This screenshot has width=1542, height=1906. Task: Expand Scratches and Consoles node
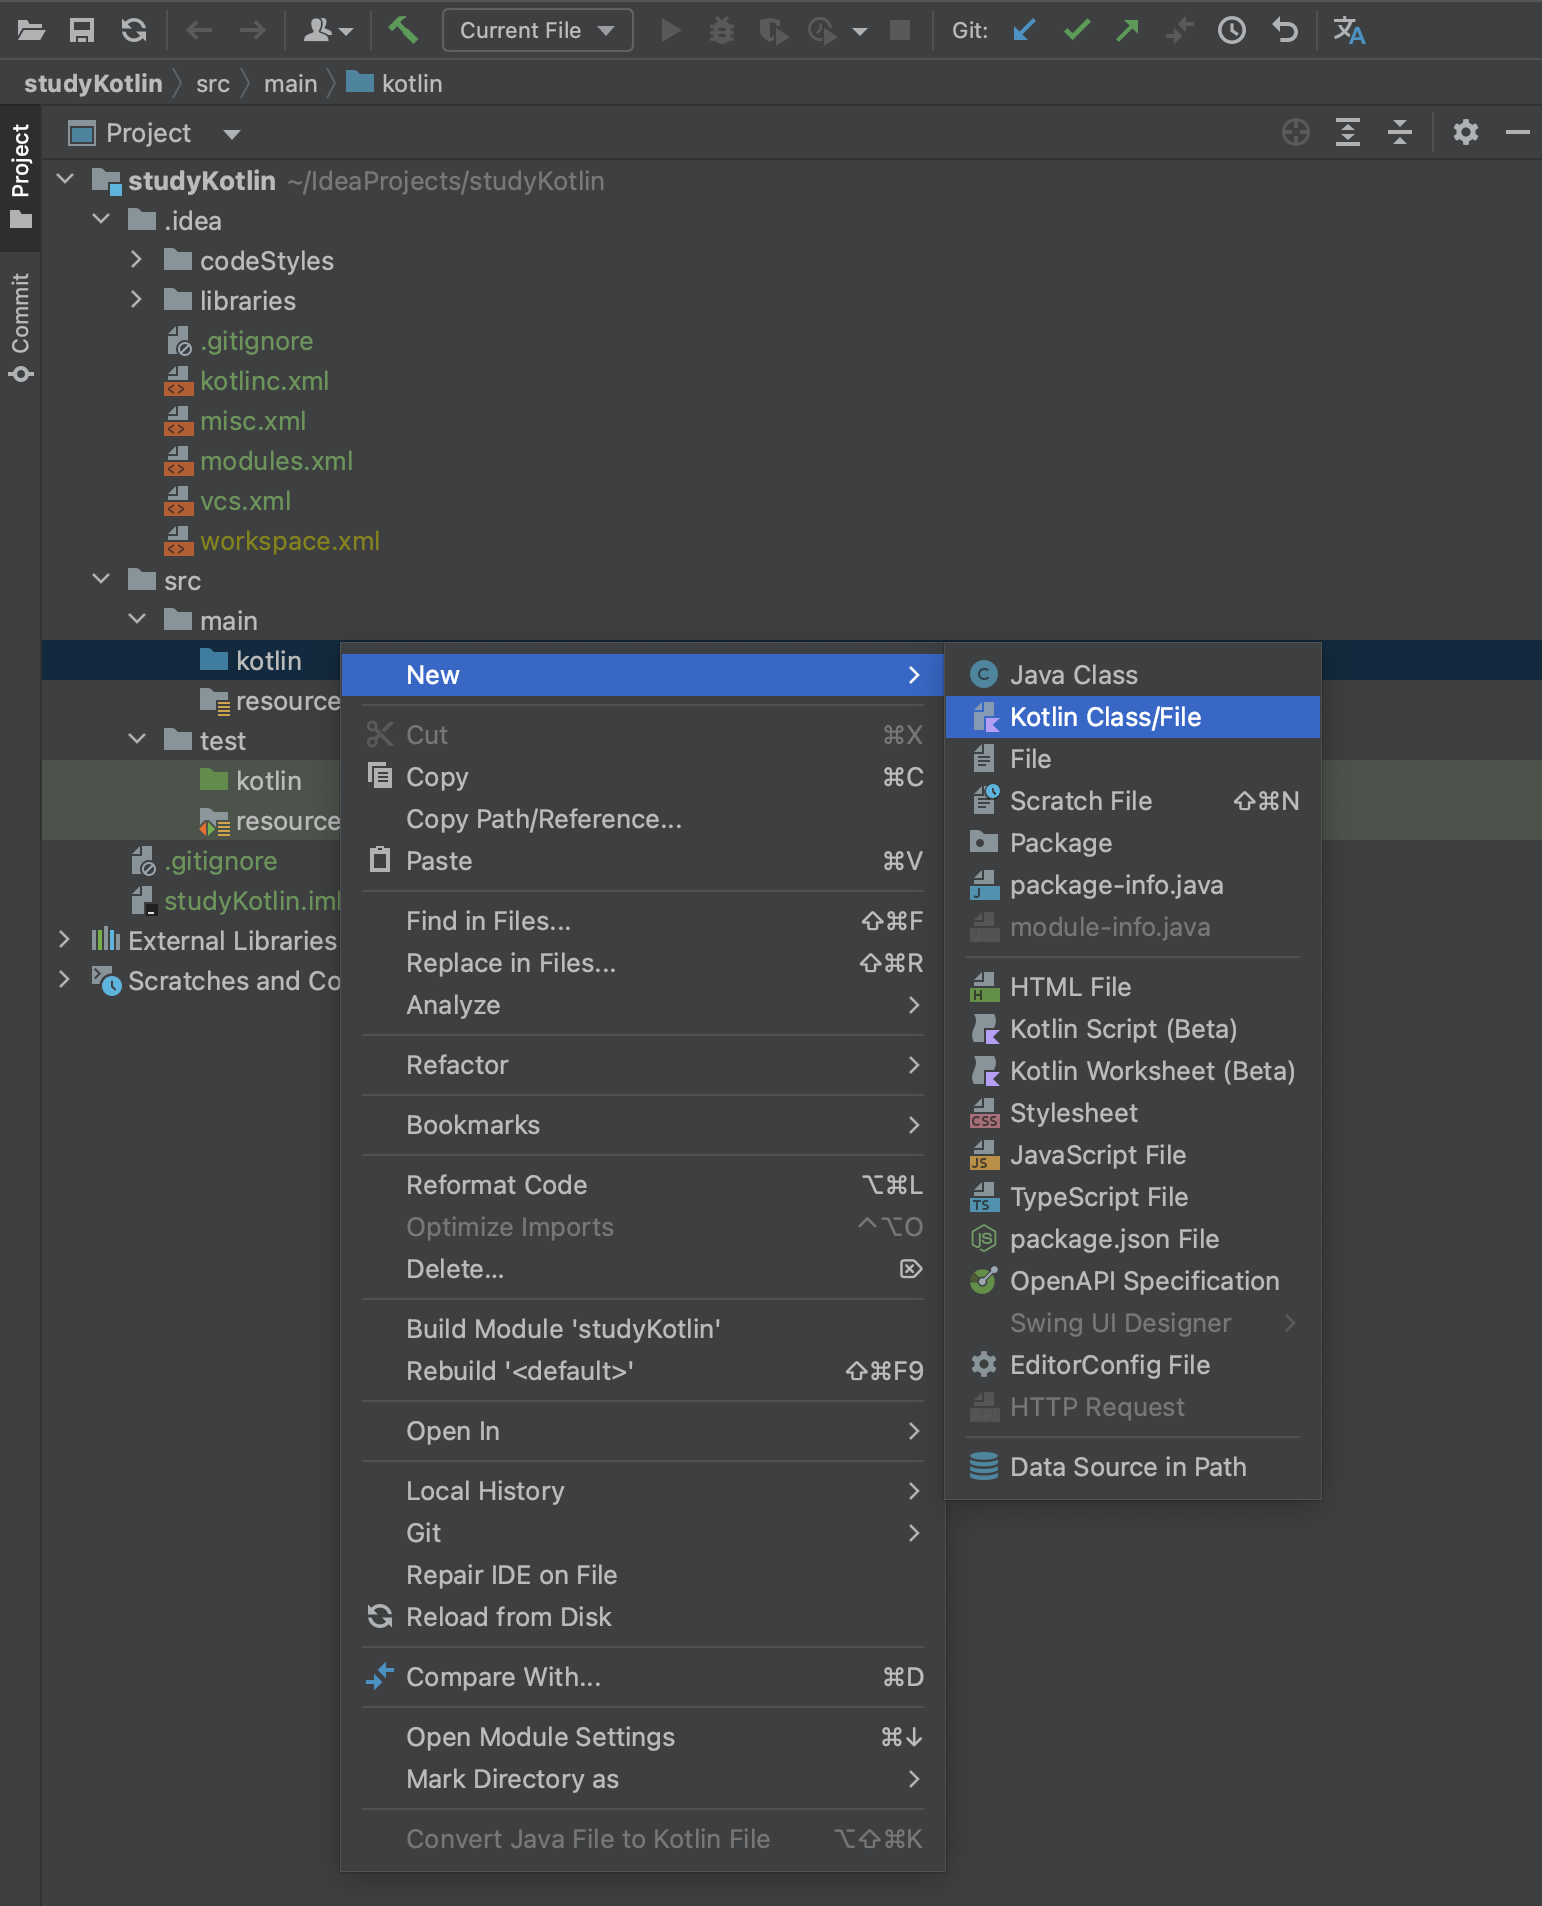(x=65, y=980)
